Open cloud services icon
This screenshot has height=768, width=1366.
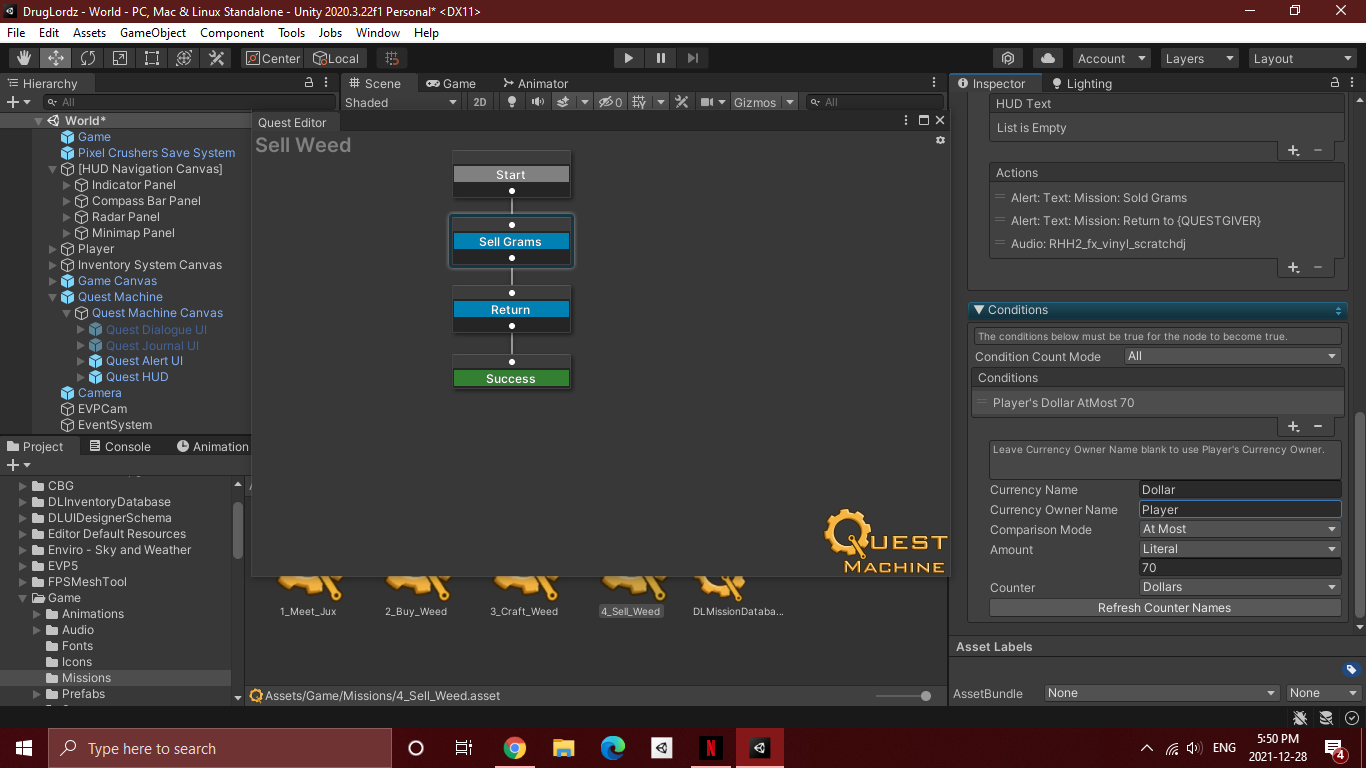1047,58
